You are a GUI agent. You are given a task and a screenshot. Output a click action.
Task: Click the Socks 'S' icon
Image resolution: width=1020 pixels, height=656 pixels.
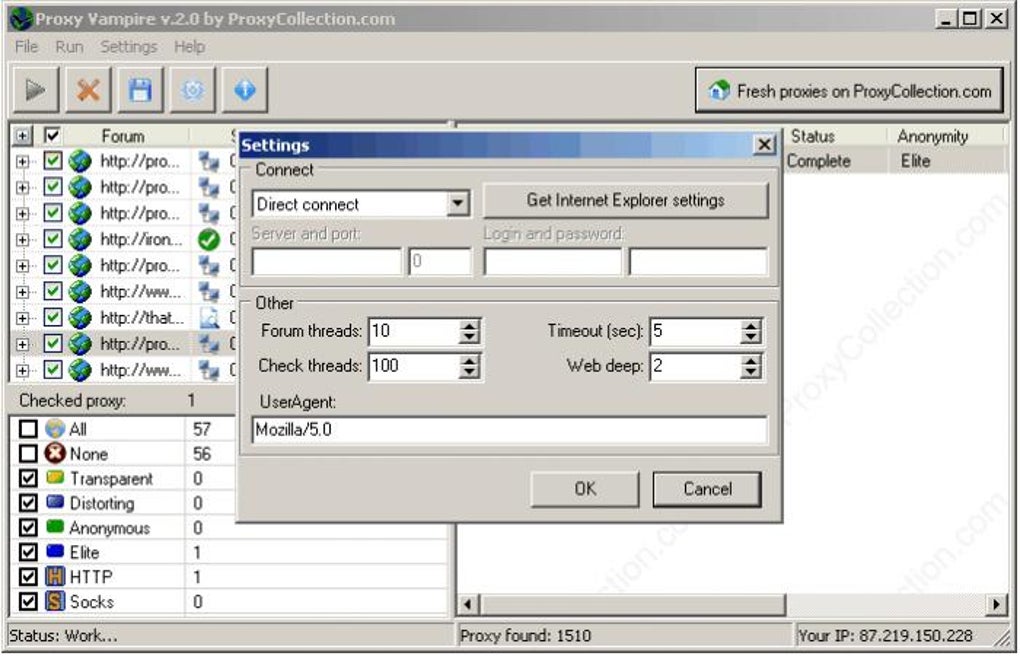pos(55,601)
